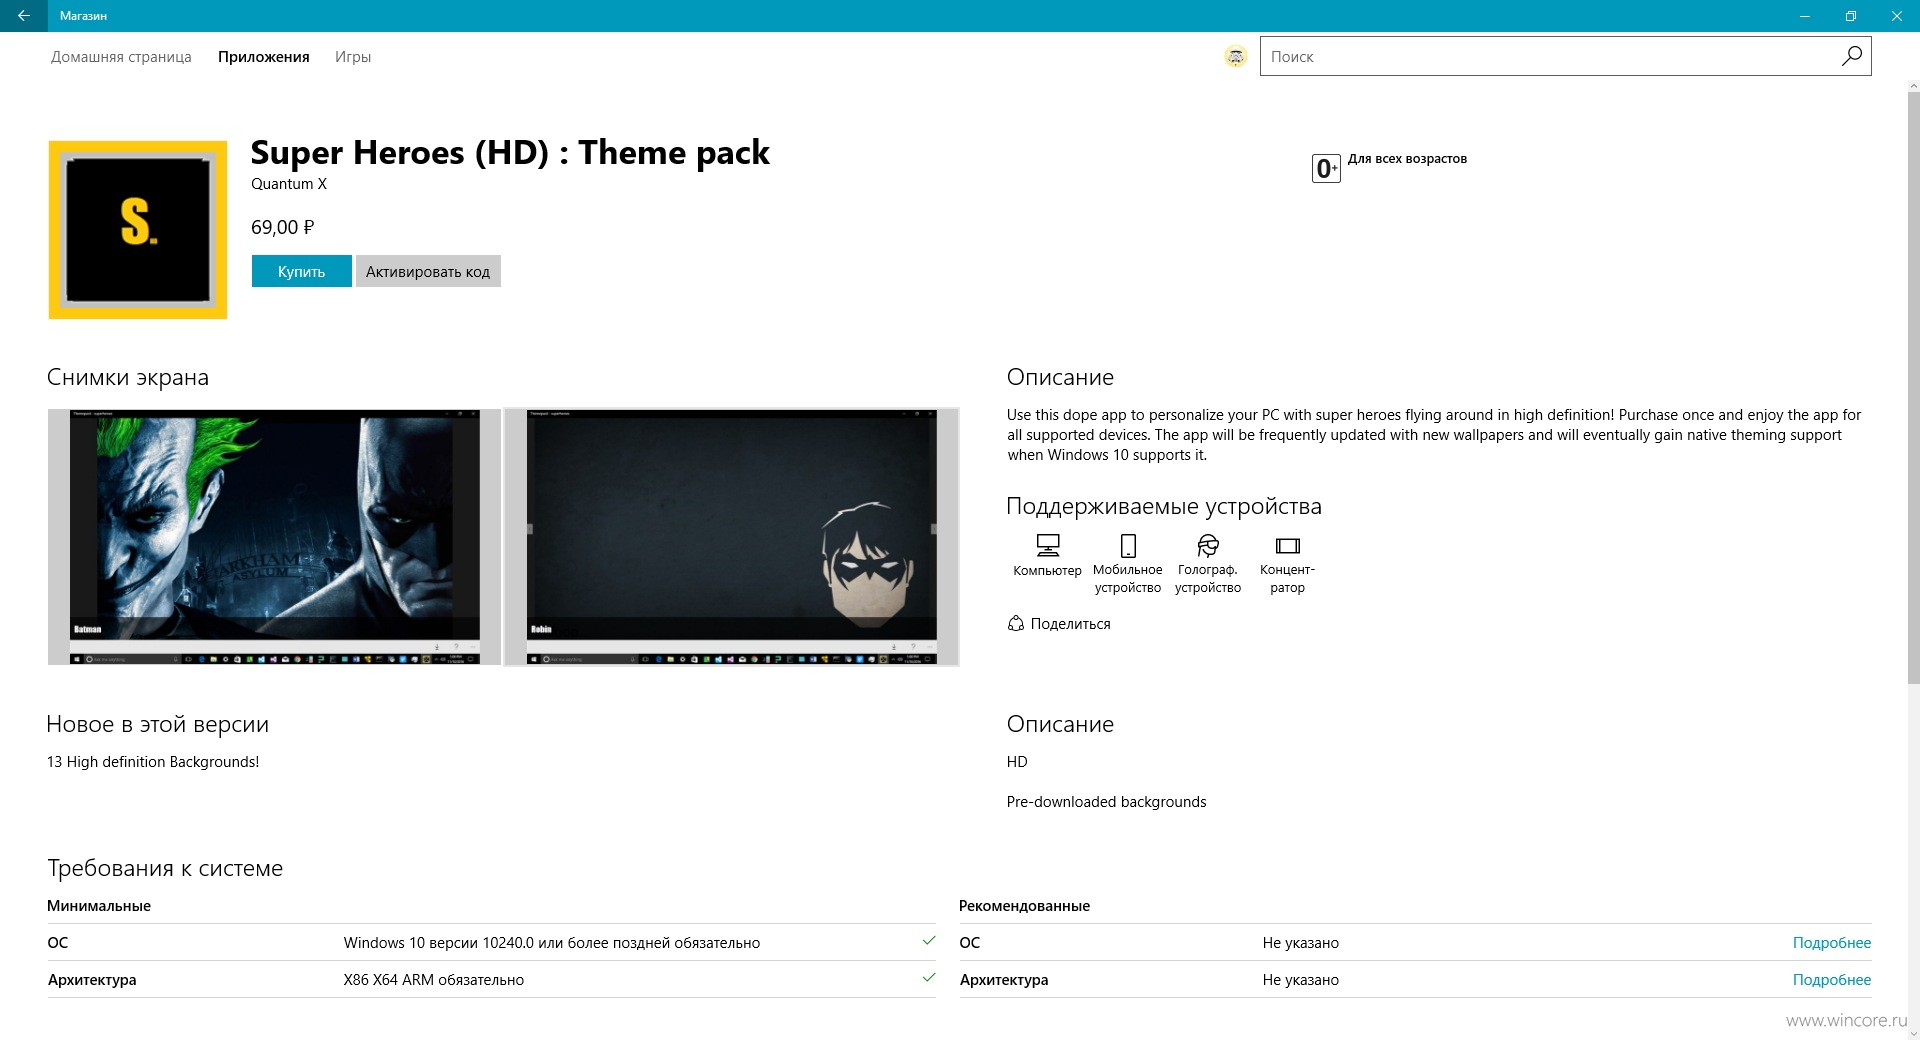Open Подробнее link for recommended ОС

point(1831,942)
